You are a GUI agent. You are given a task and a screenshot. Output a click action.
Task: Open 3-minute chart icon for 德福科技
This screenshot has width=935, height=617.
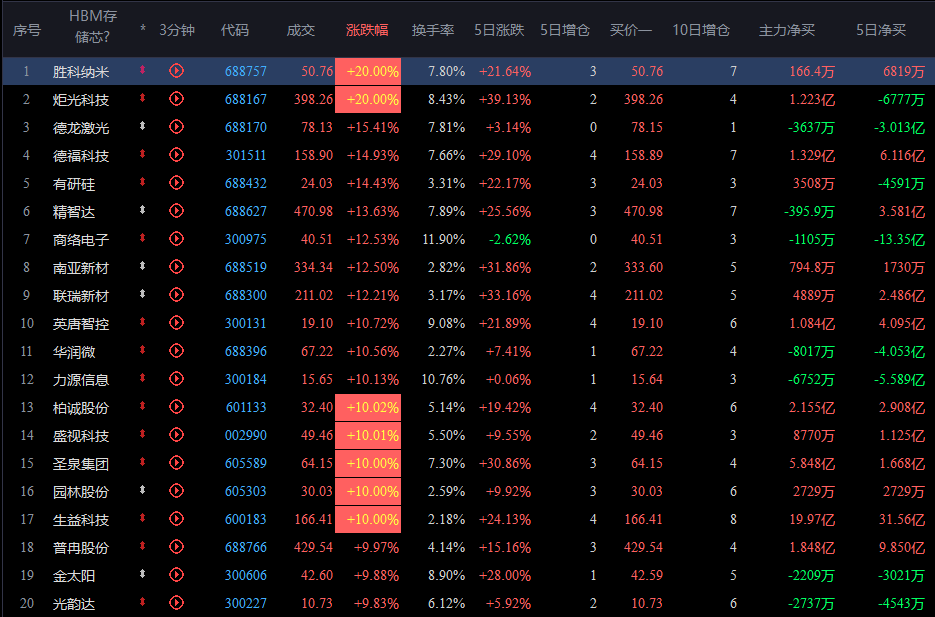(x=177, y=155)
